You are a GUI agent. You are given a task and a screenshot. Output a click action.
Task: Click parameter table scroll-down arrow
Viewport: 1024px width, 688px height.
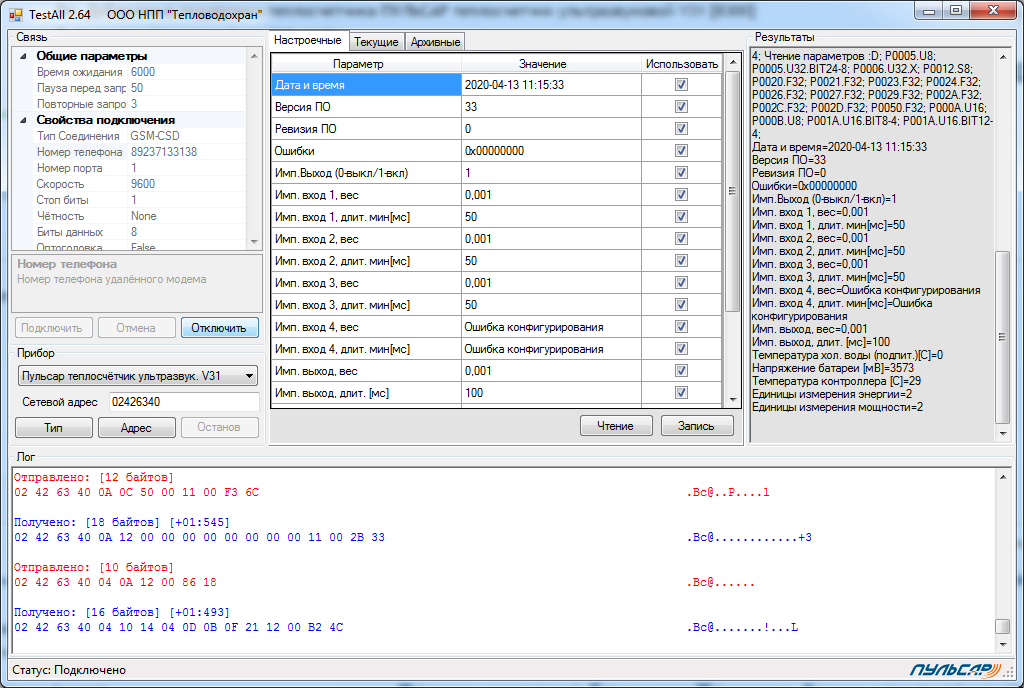733,399
